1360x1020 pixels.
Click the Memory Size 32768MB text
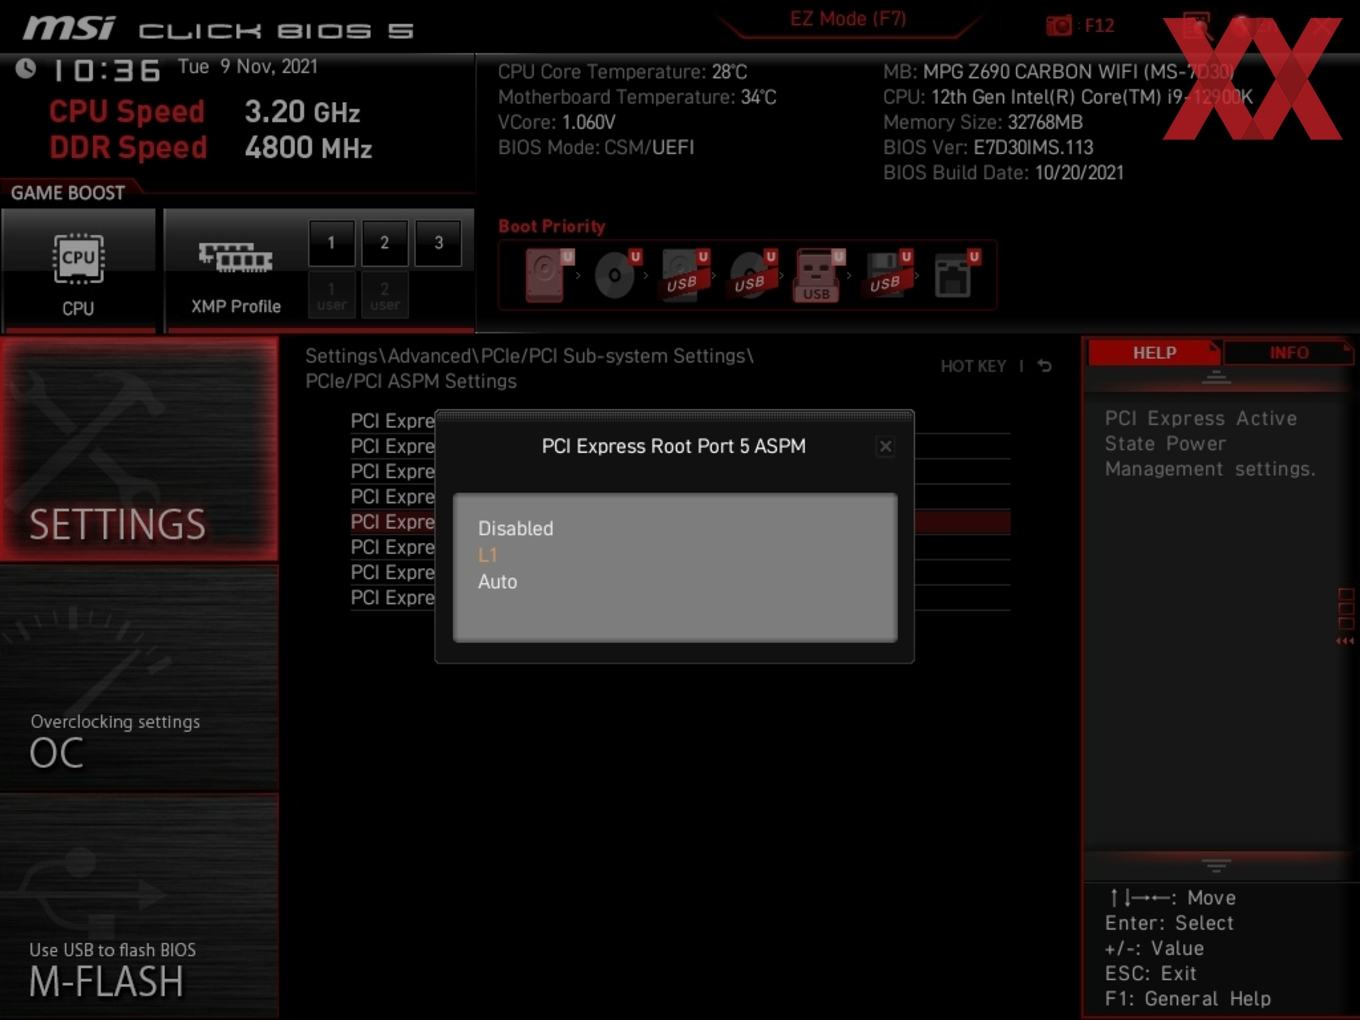(x=983, y=122)
